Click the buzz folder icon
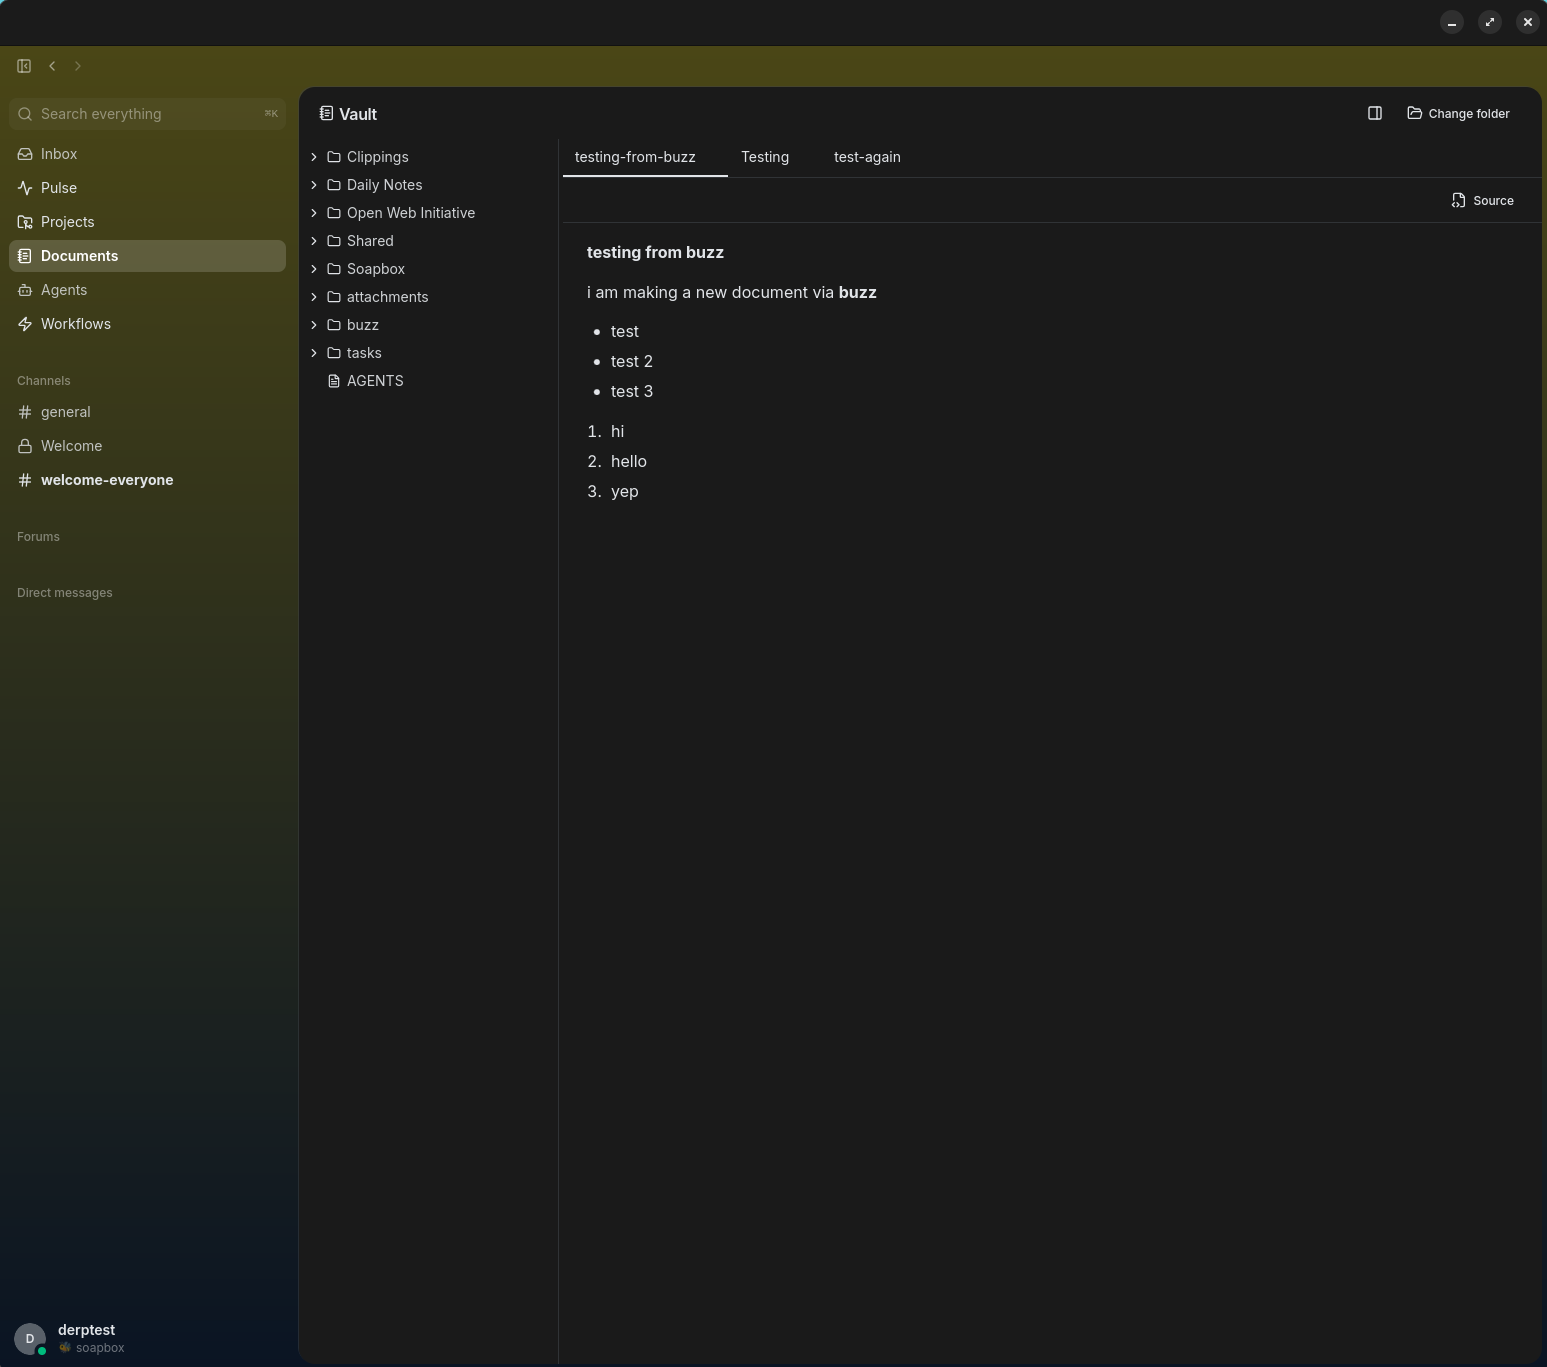 334,325
